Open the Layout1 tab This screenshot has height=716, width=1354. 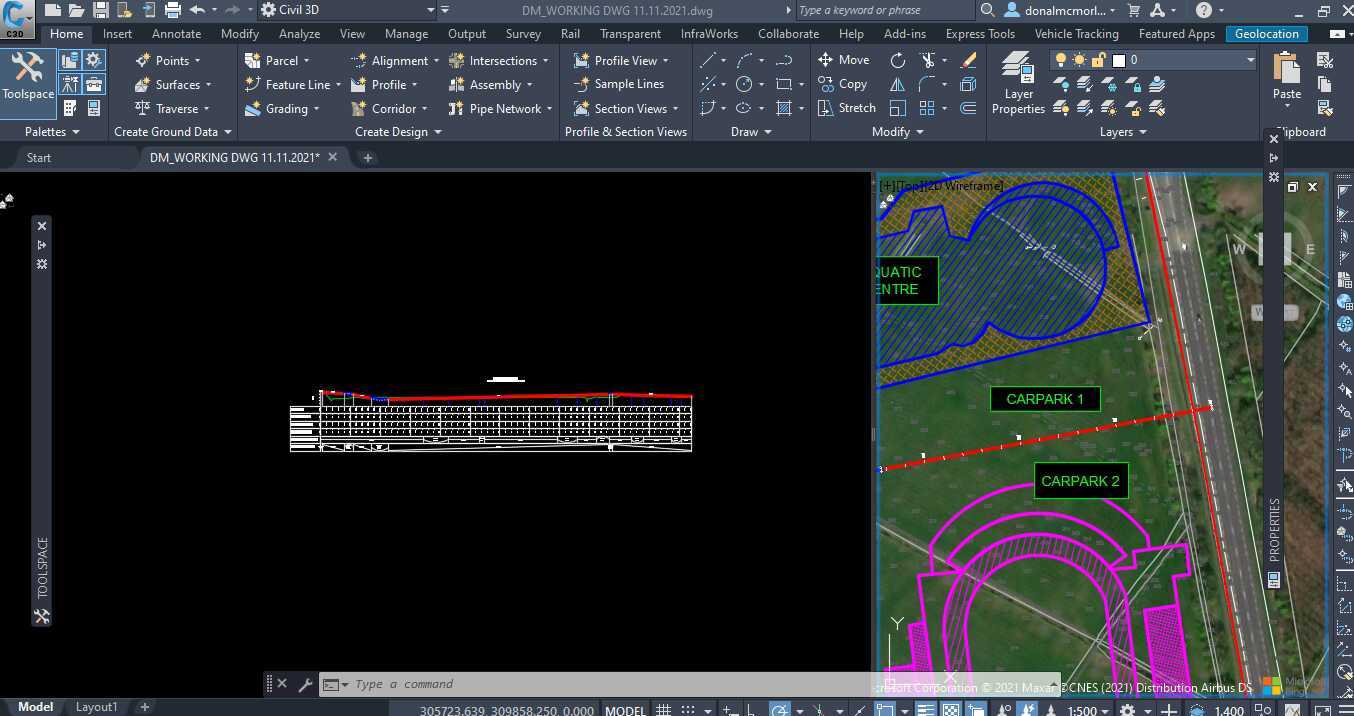click(x=96, y=707)
